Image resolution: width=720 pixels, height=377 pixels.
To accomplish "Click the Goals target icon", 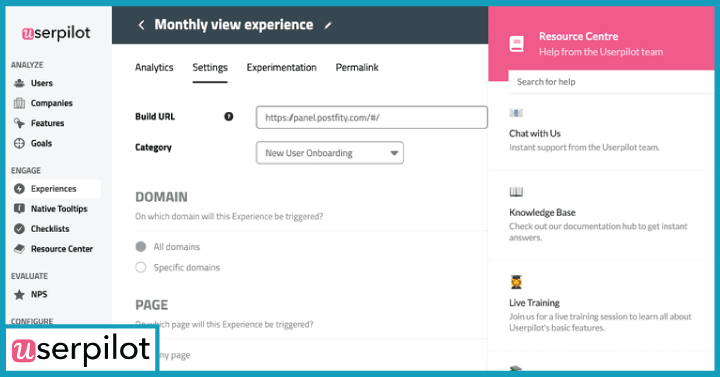I will pyautogui.click(x=19, y=143).
